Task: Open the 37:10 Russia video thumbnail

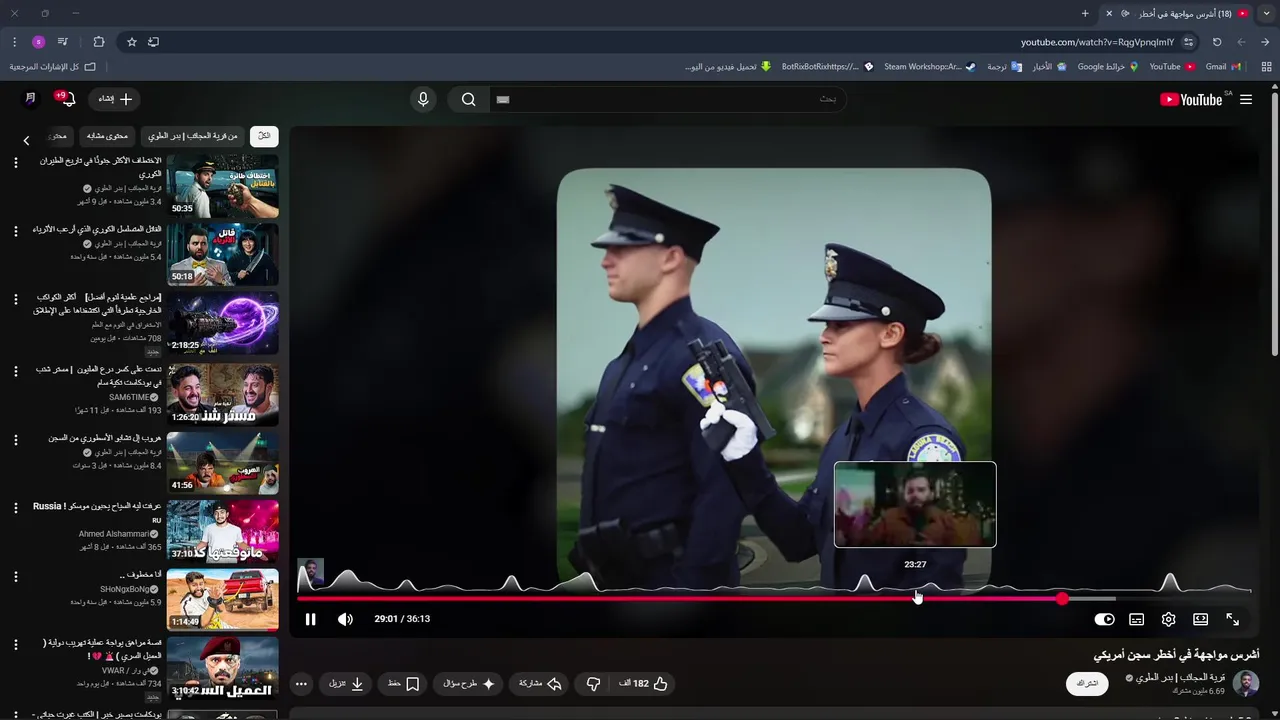Action: (222, 531)
